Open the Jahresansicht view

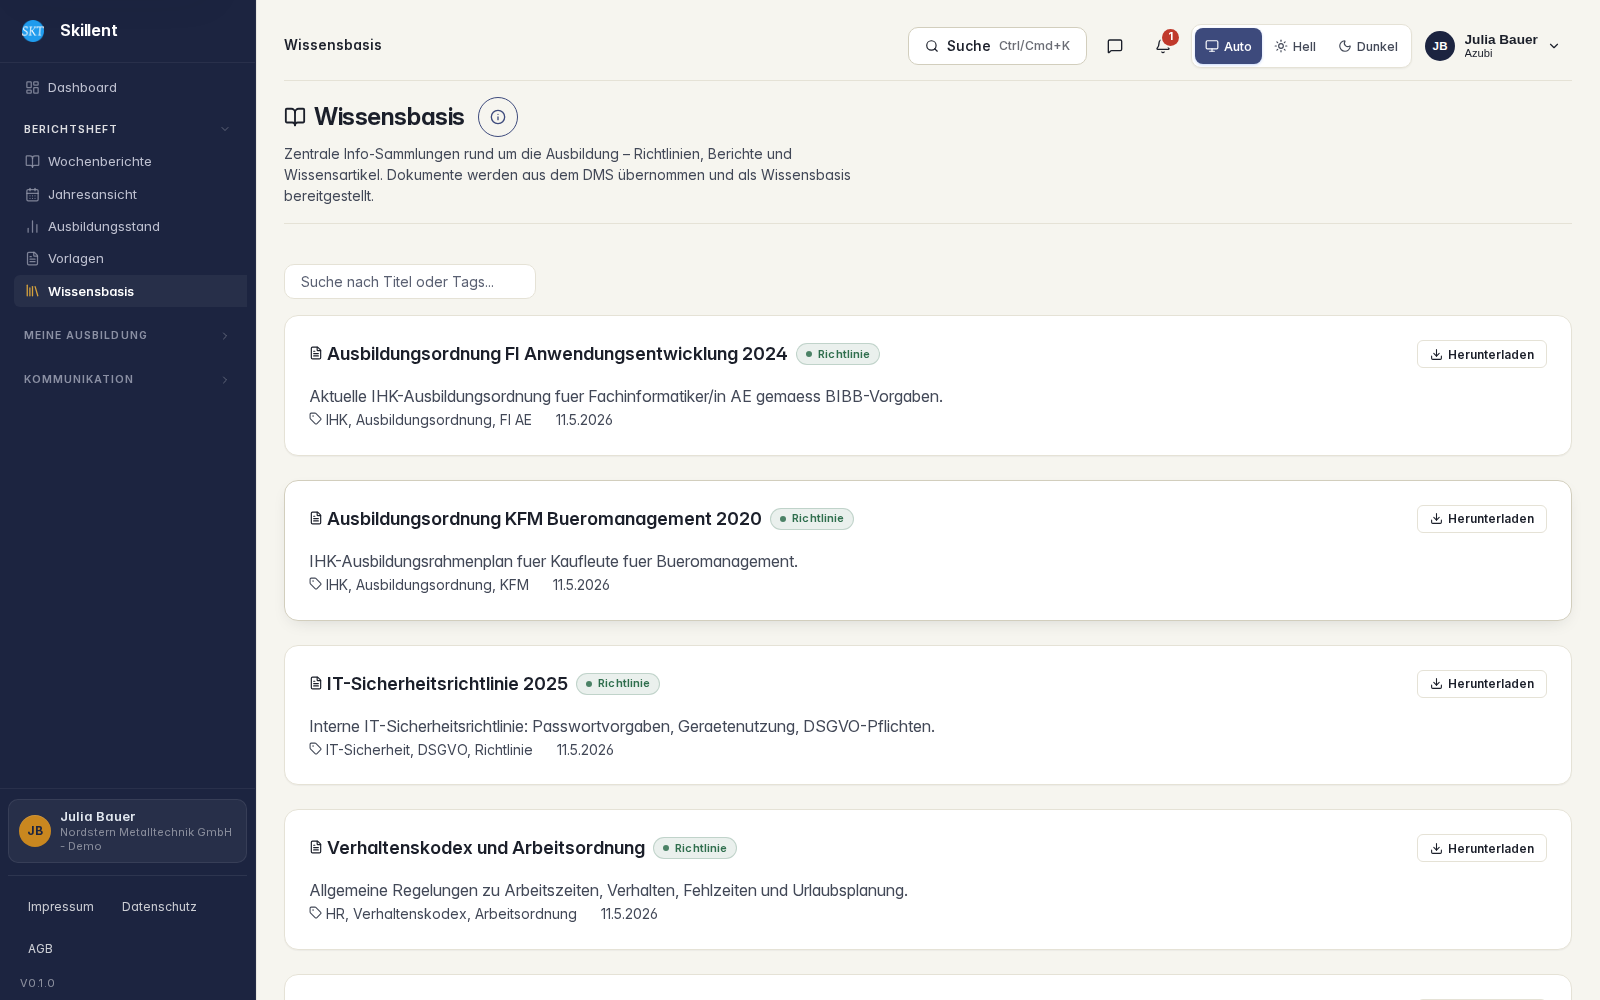click(130, 194)
